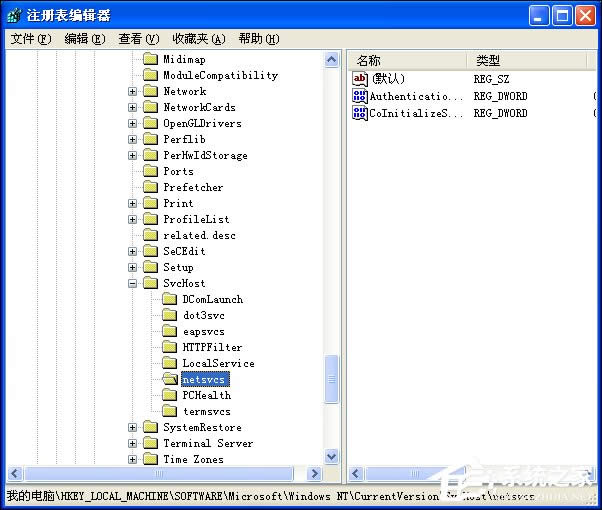Expand the OpenGLDrivers key

[x=132, y=123]
